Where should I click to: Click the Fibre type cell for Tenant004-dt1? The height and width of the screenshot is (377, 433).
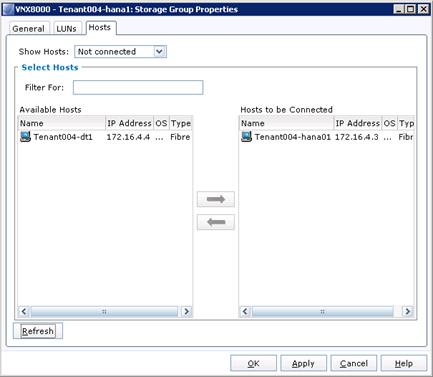click(180, 137)
